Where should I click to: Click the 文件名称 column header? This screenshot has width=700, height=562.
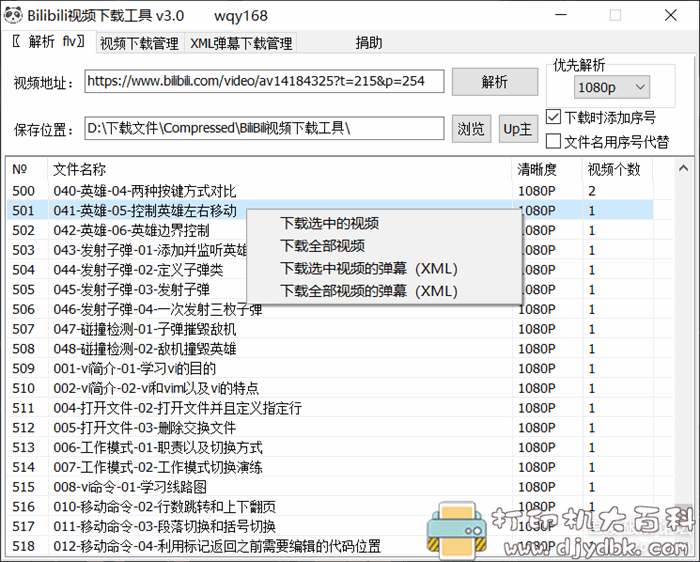(280, 169)
